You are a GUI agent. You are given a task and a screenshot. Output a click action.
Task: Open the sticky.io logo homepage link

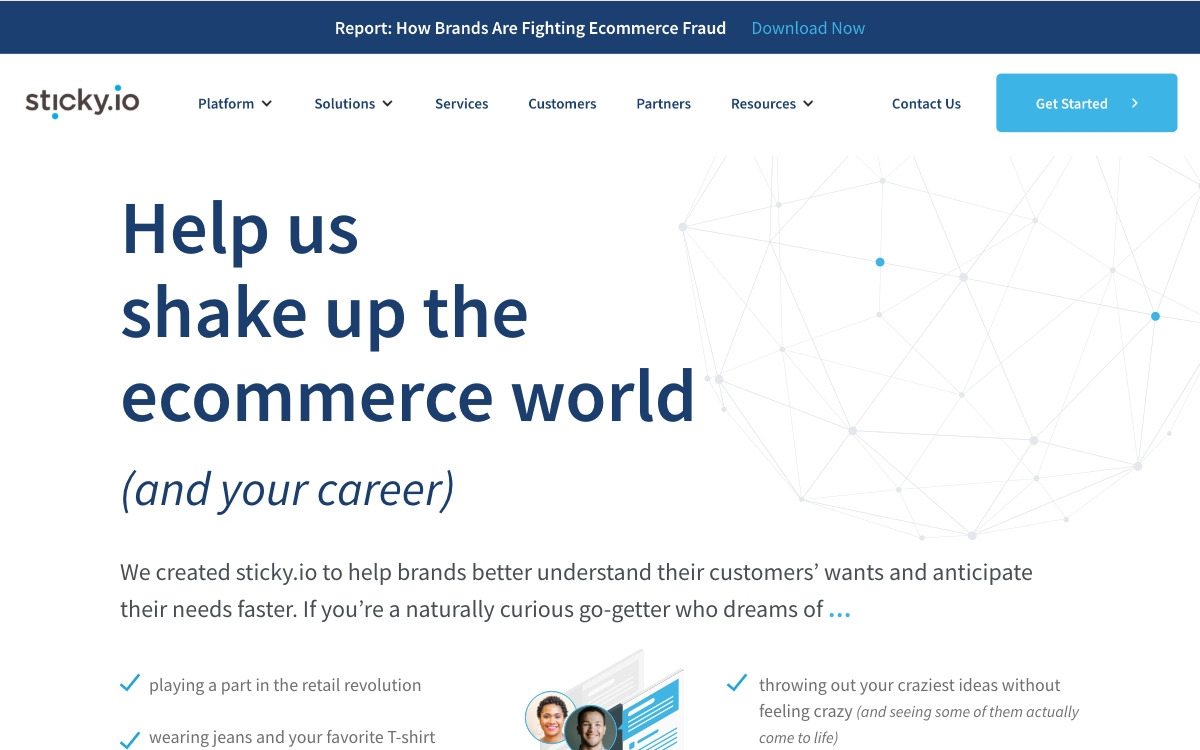click(82, 102)
